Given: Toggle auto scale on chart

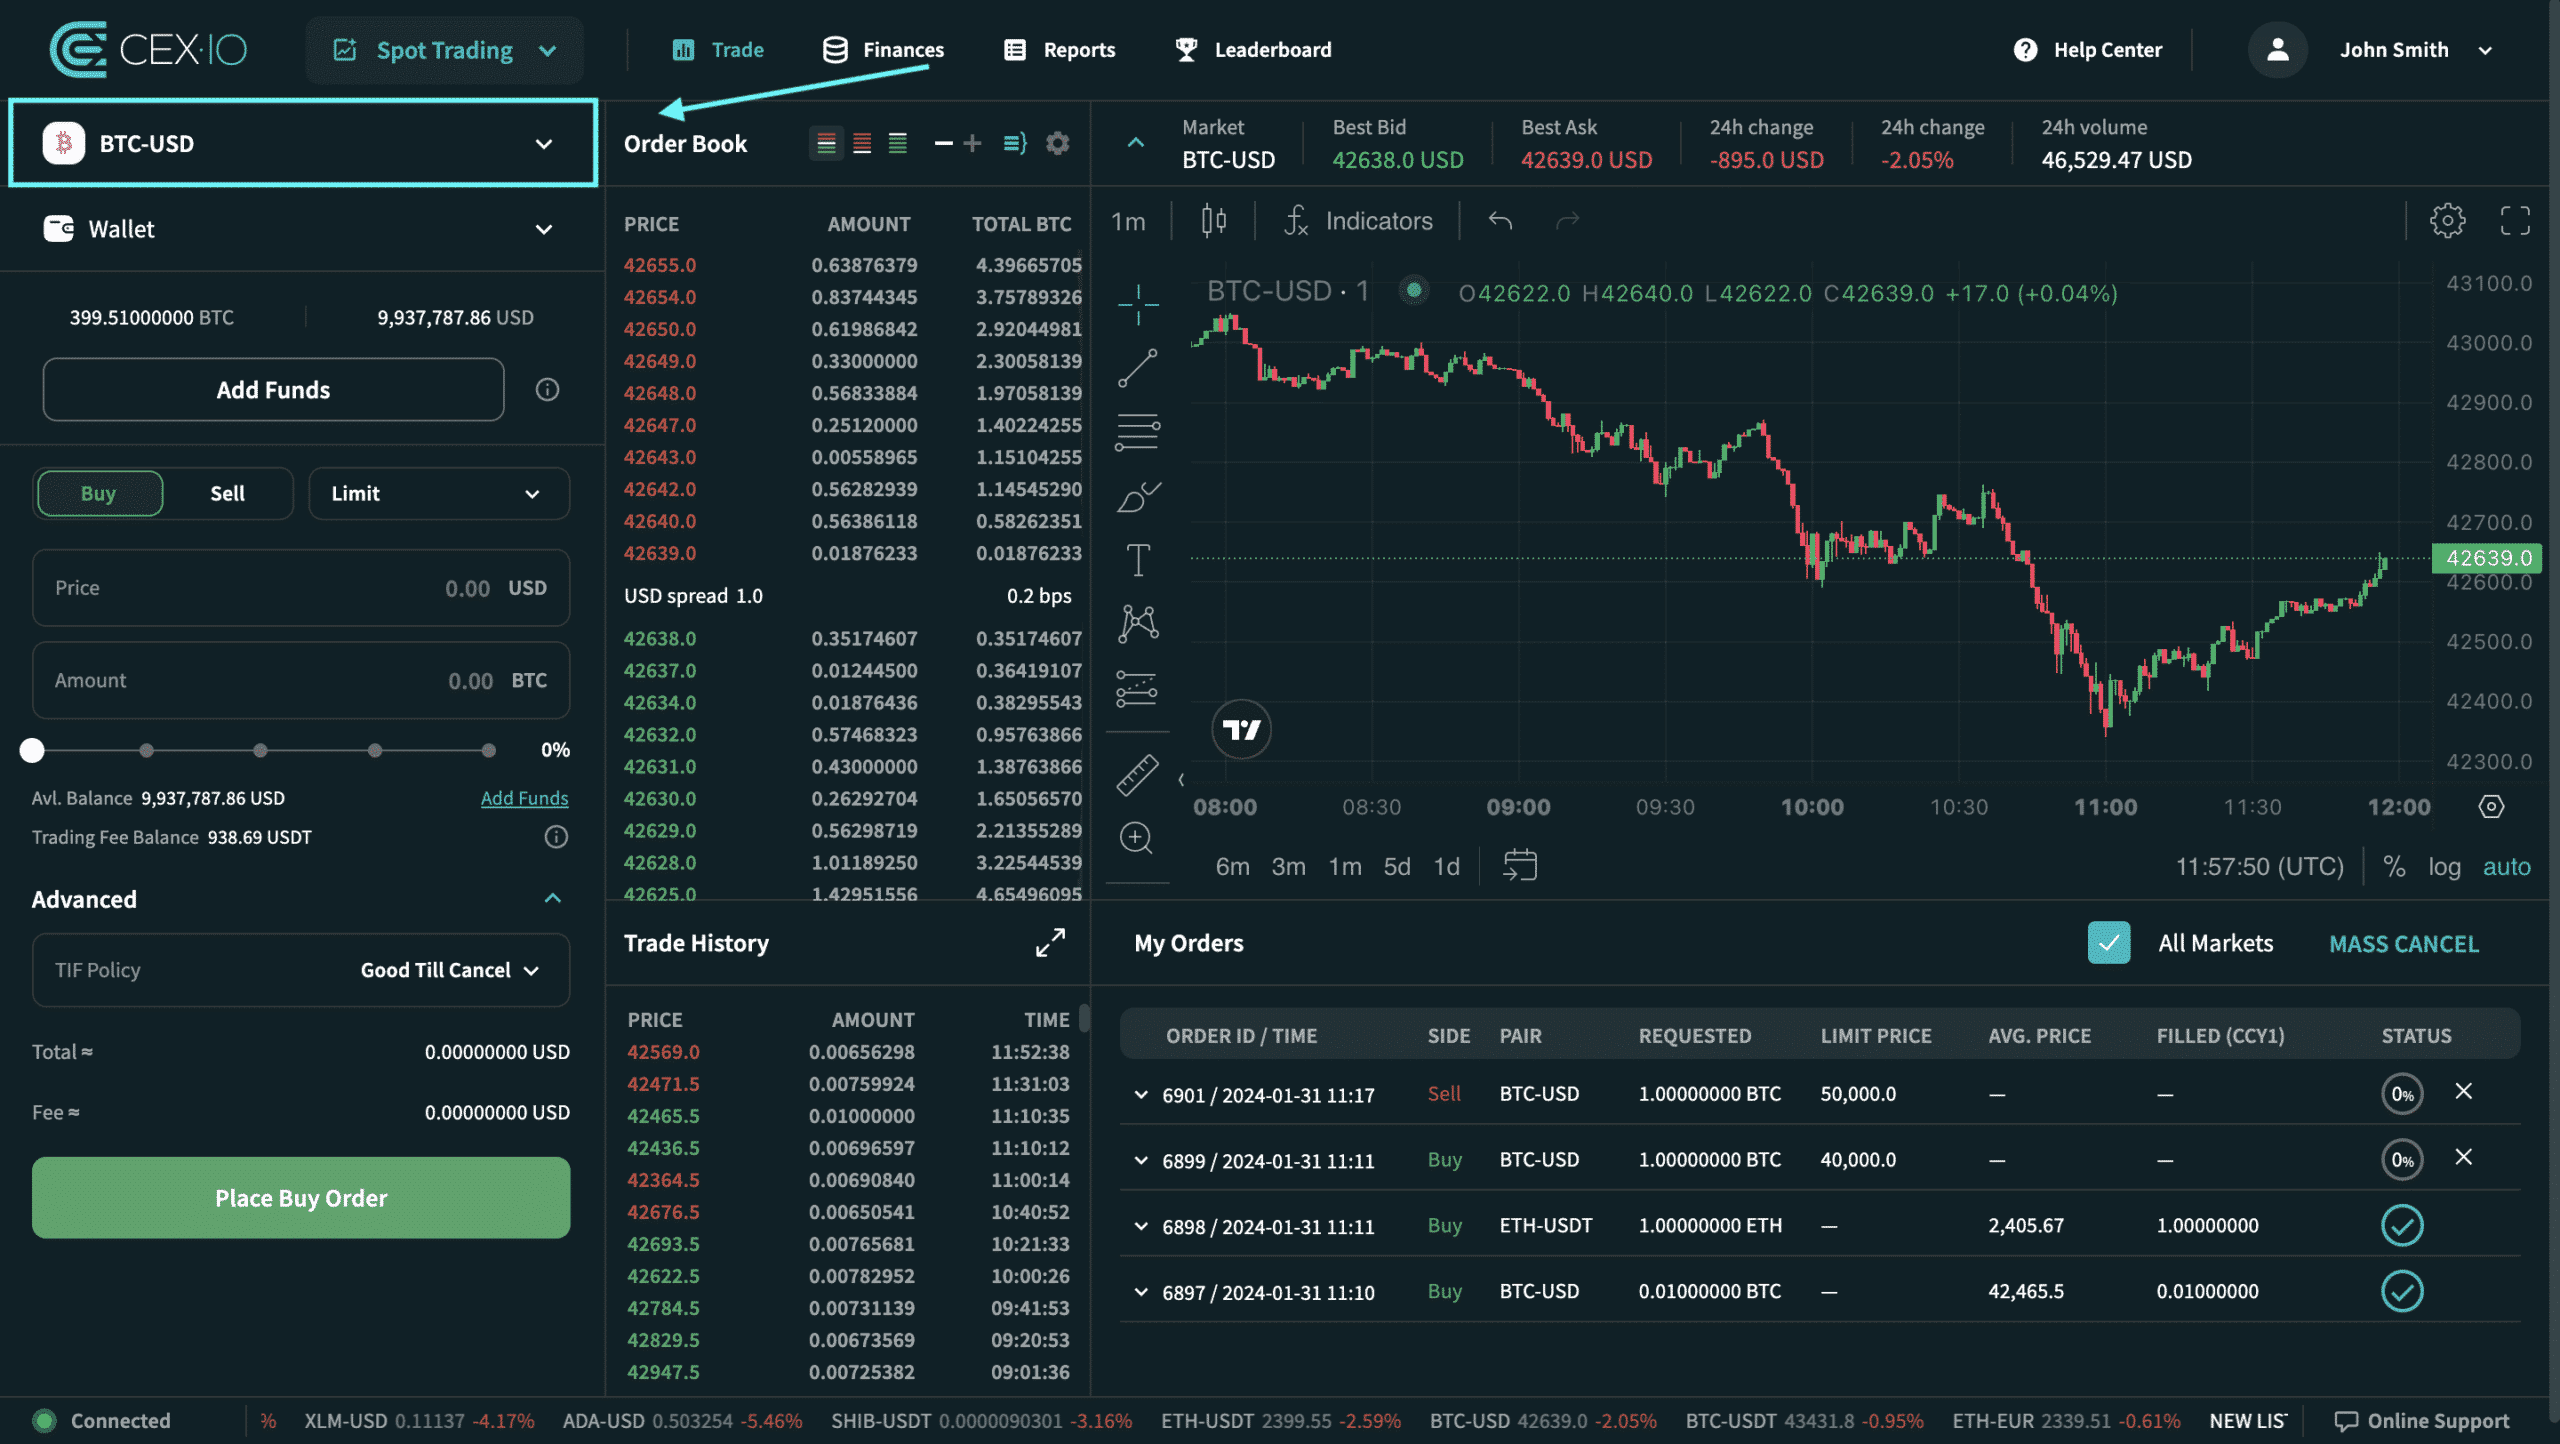Looking at the screenshot, I should coord(2506,866).
